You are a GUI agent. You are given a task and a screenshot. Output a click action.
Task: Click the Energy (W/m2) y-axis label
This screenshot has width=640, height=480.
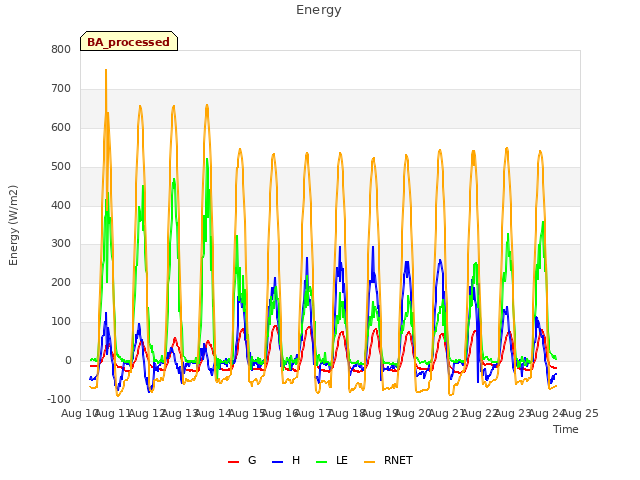[13, 225]
